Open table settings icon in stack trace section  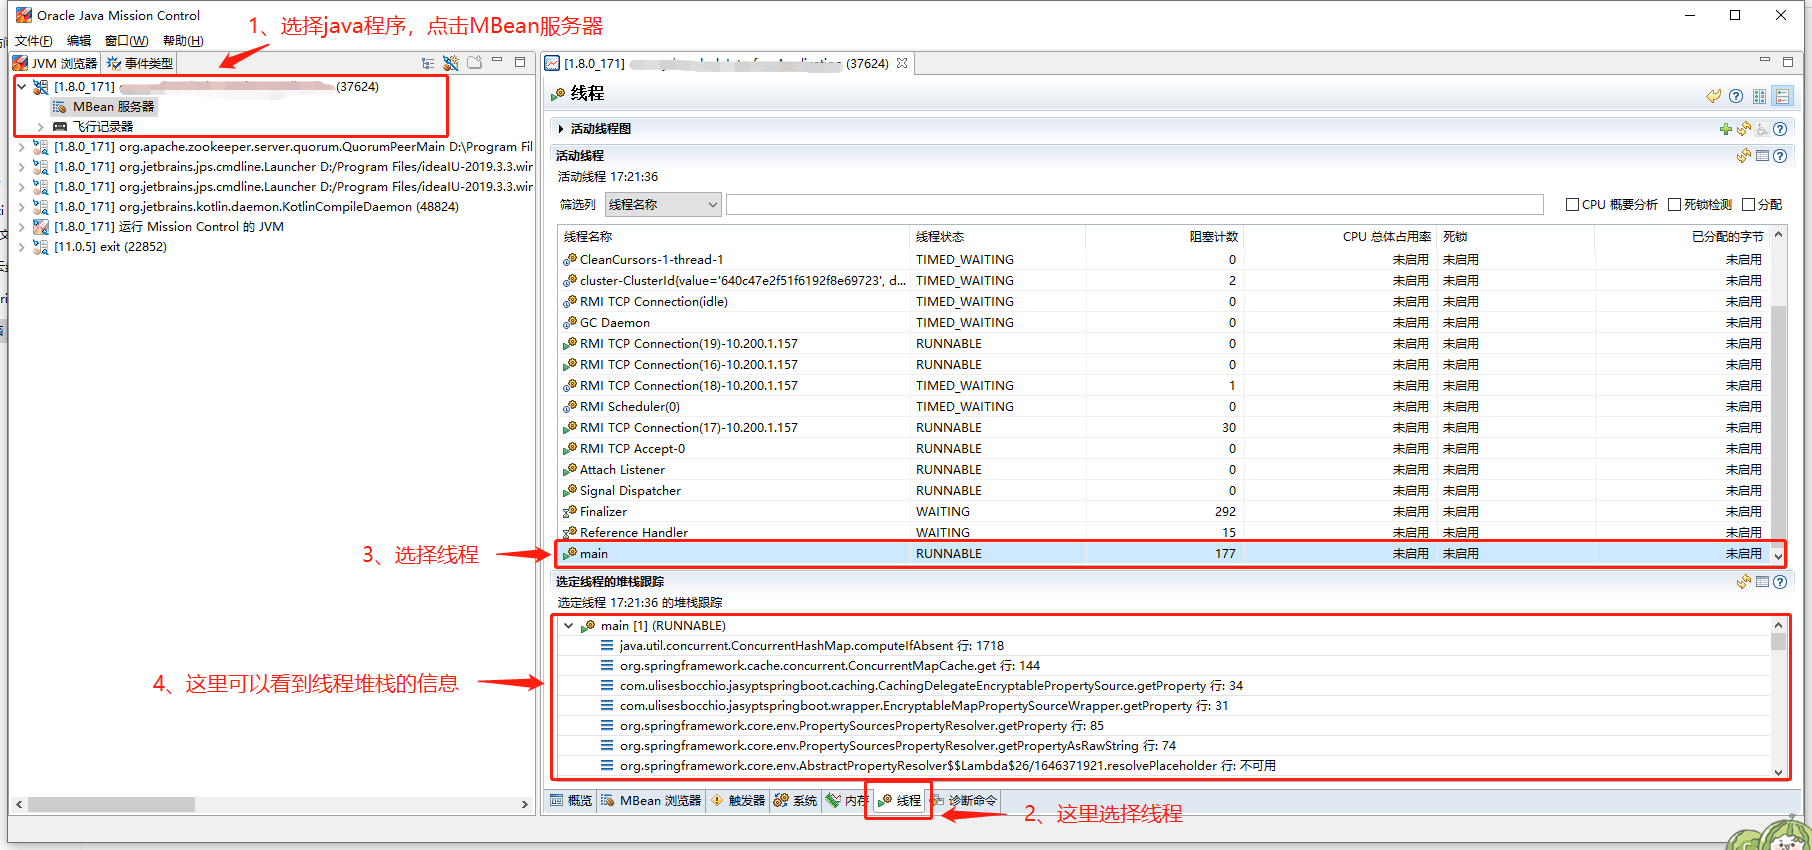click(x=1763, y=582)
